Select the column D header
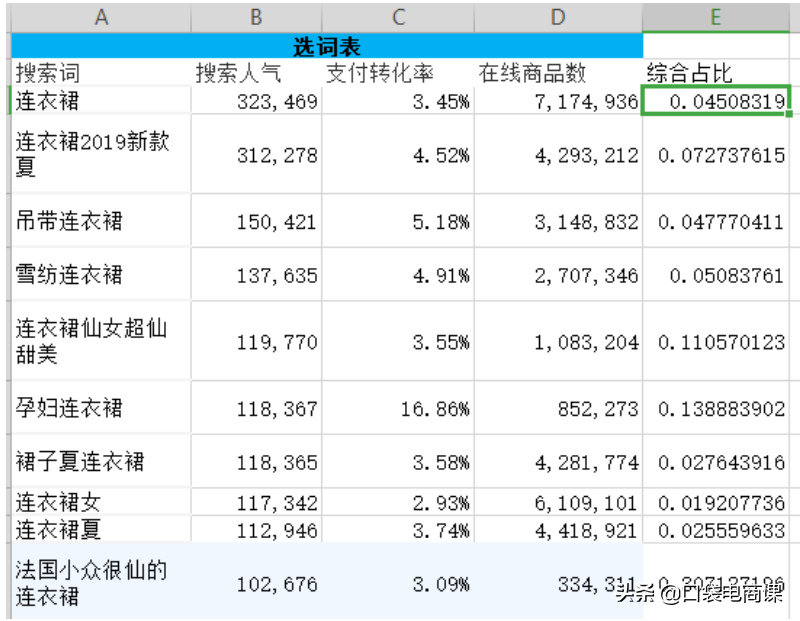 click(x=558, y=17)
